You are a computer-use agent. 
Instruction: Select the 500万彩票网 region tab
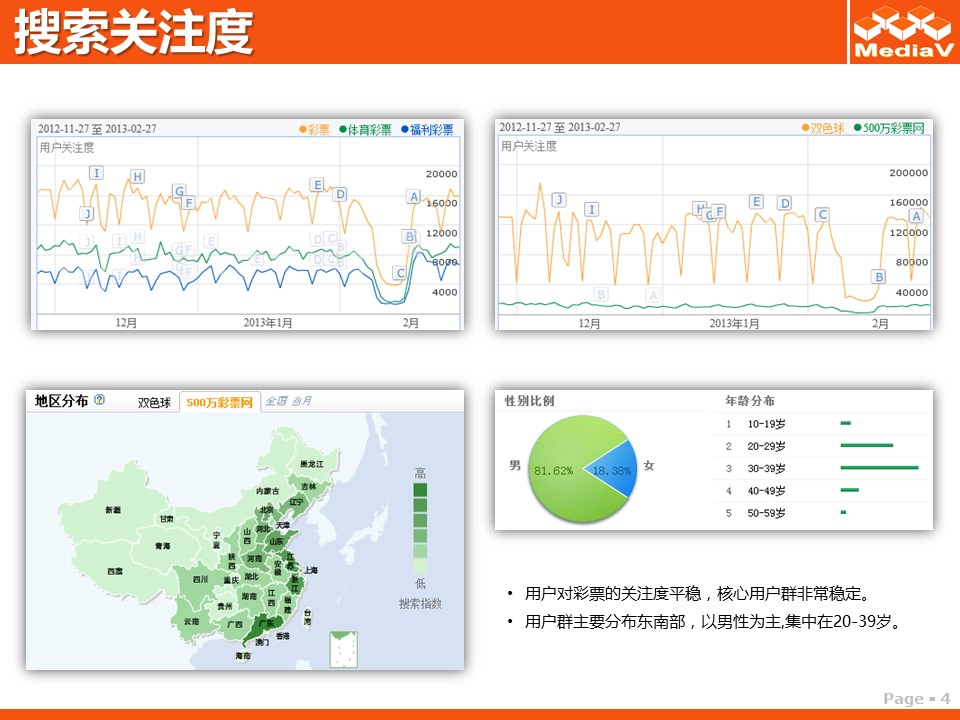(x=219, y=402)
